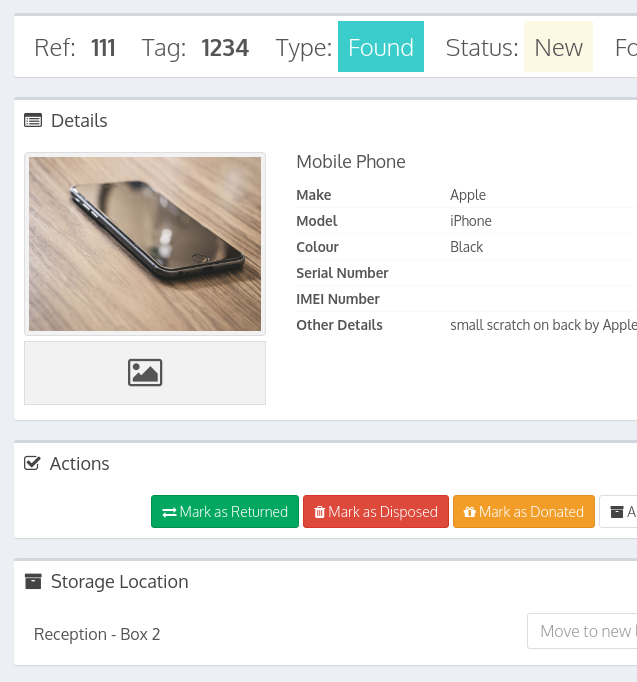Image resolution: width=637 pixels, height=682 pixels.
Task: Click the Reception - Box 2 location text
Action: coord(97,634)
